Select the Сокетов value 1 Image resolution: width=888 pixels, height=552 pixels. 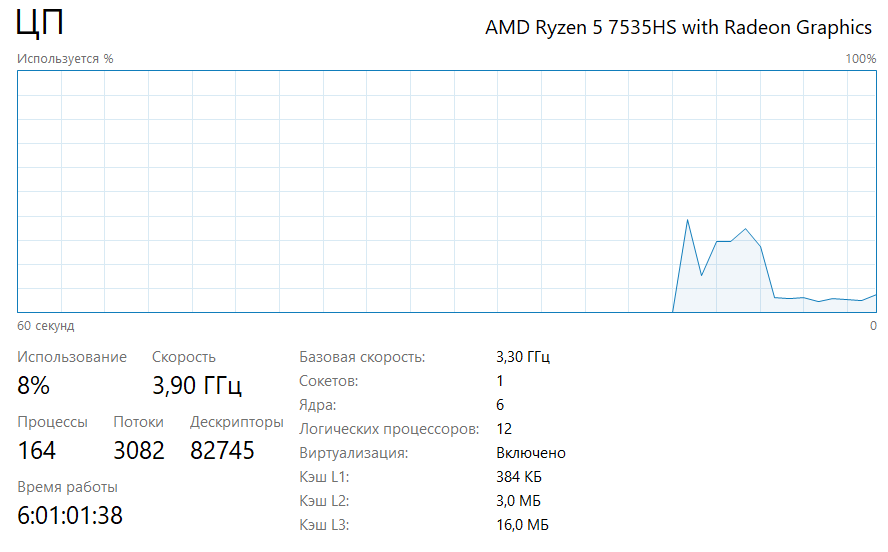click(x=500, y=380)
